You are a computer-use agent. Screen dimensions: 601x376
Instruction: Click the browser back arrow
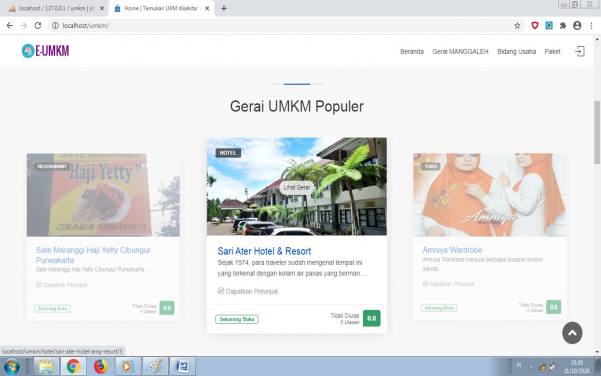pyautogui.click(x=10, y=26)
